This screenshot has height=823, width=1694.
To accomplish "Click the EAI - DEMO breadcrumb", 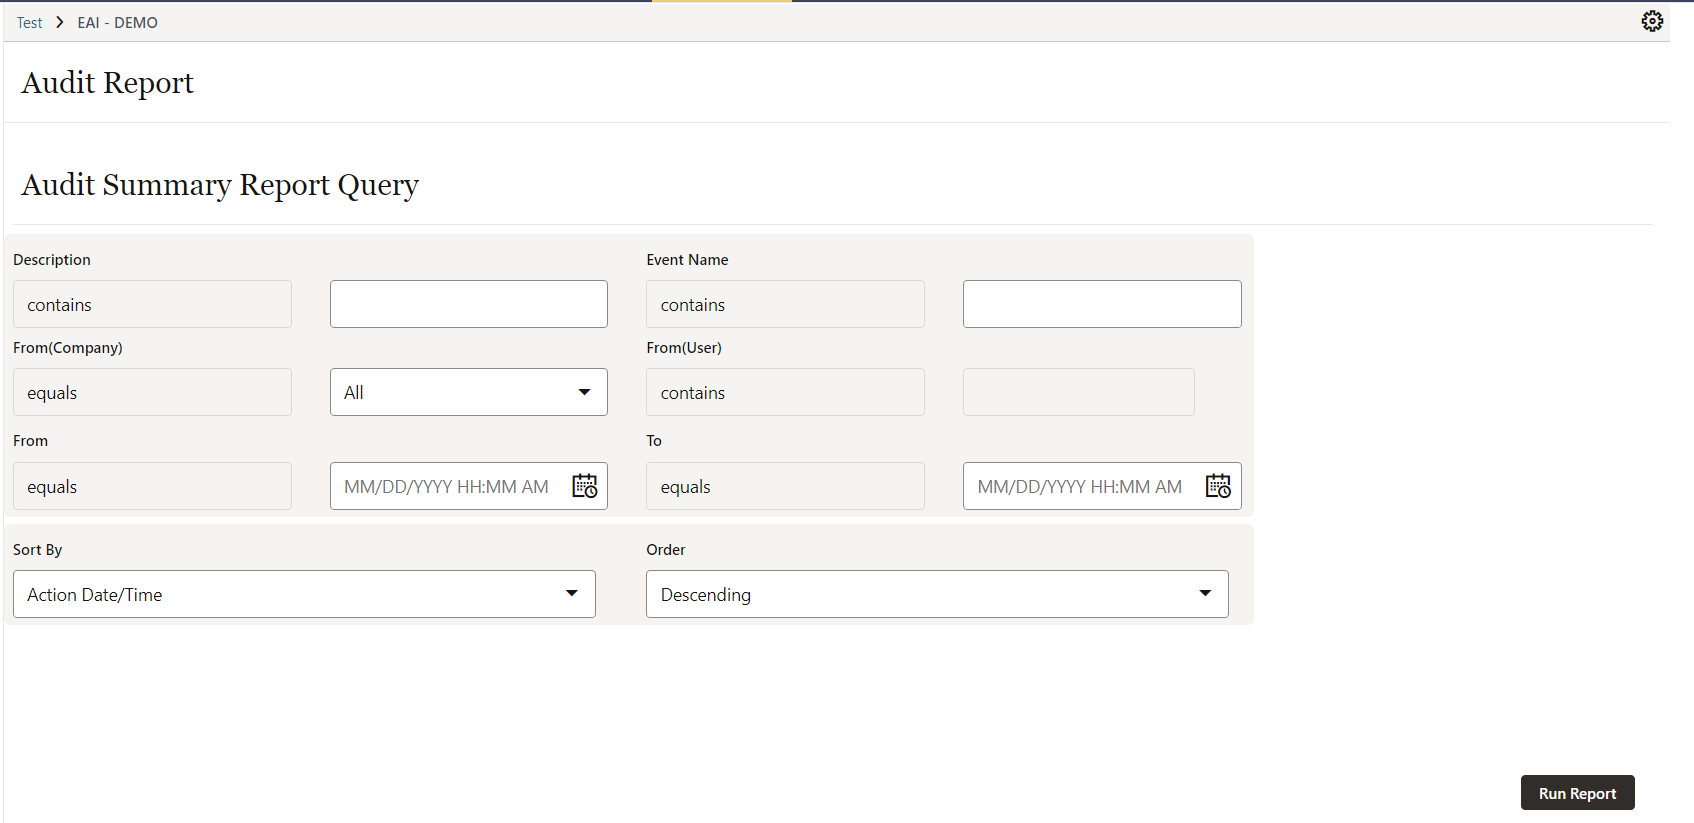I will 117,22.
